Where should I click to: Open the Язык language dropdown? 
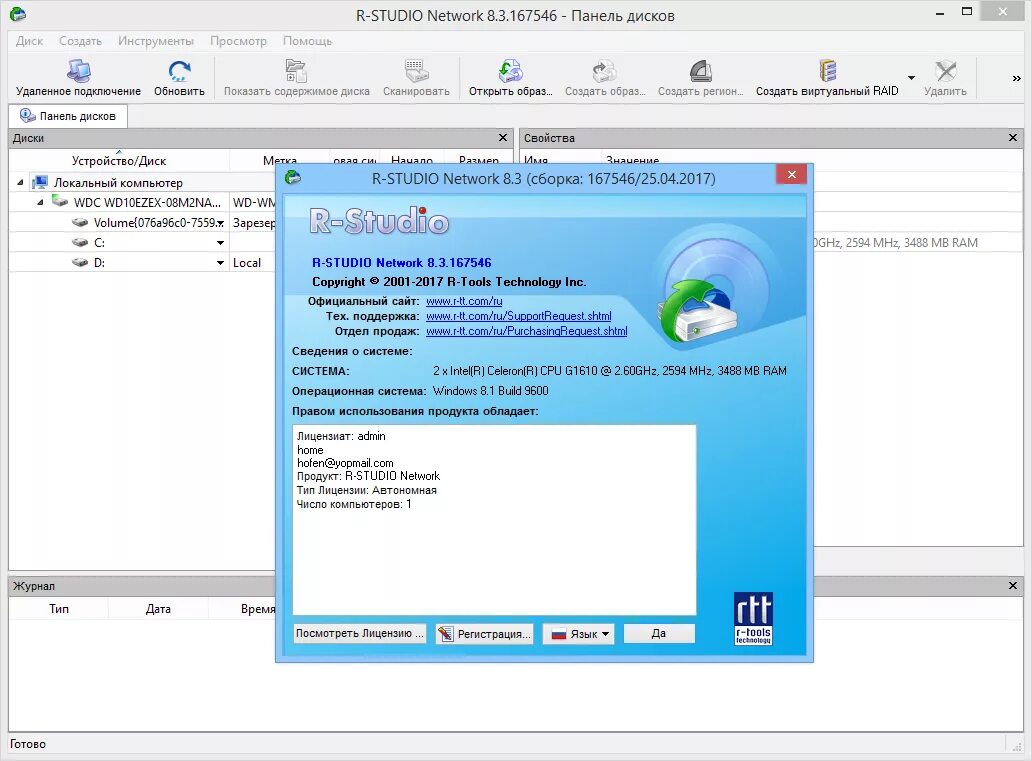(579, 634)
